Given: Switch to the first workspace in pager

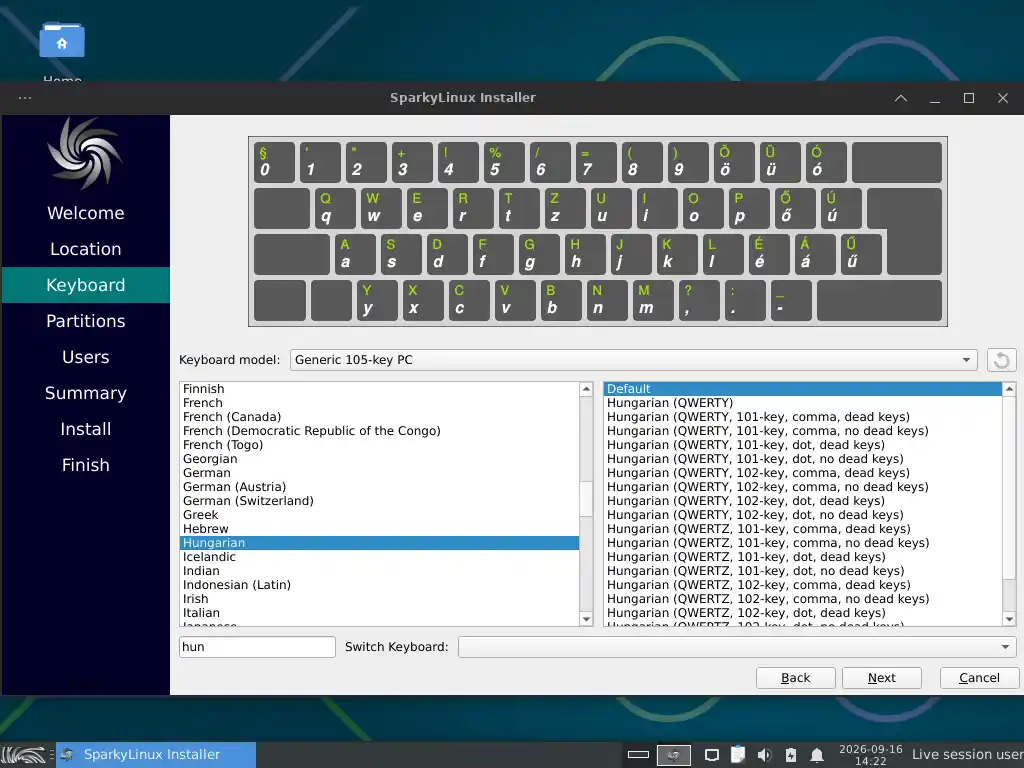Looking at the screenshot, I should (638, 755).
